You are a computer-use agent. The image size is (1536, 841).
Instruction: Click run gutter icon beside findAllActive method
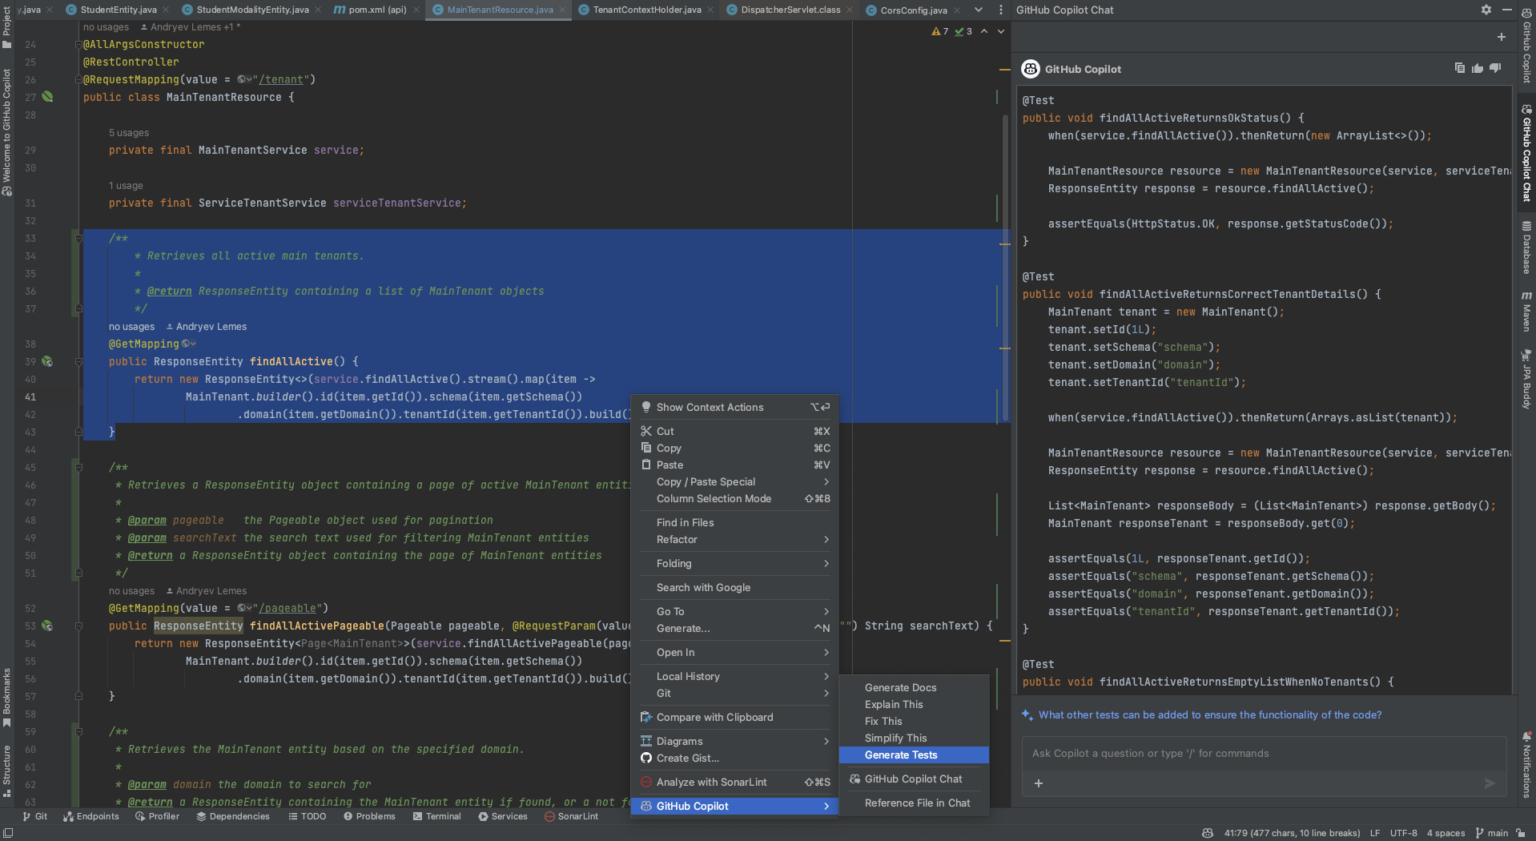(47, 361)
